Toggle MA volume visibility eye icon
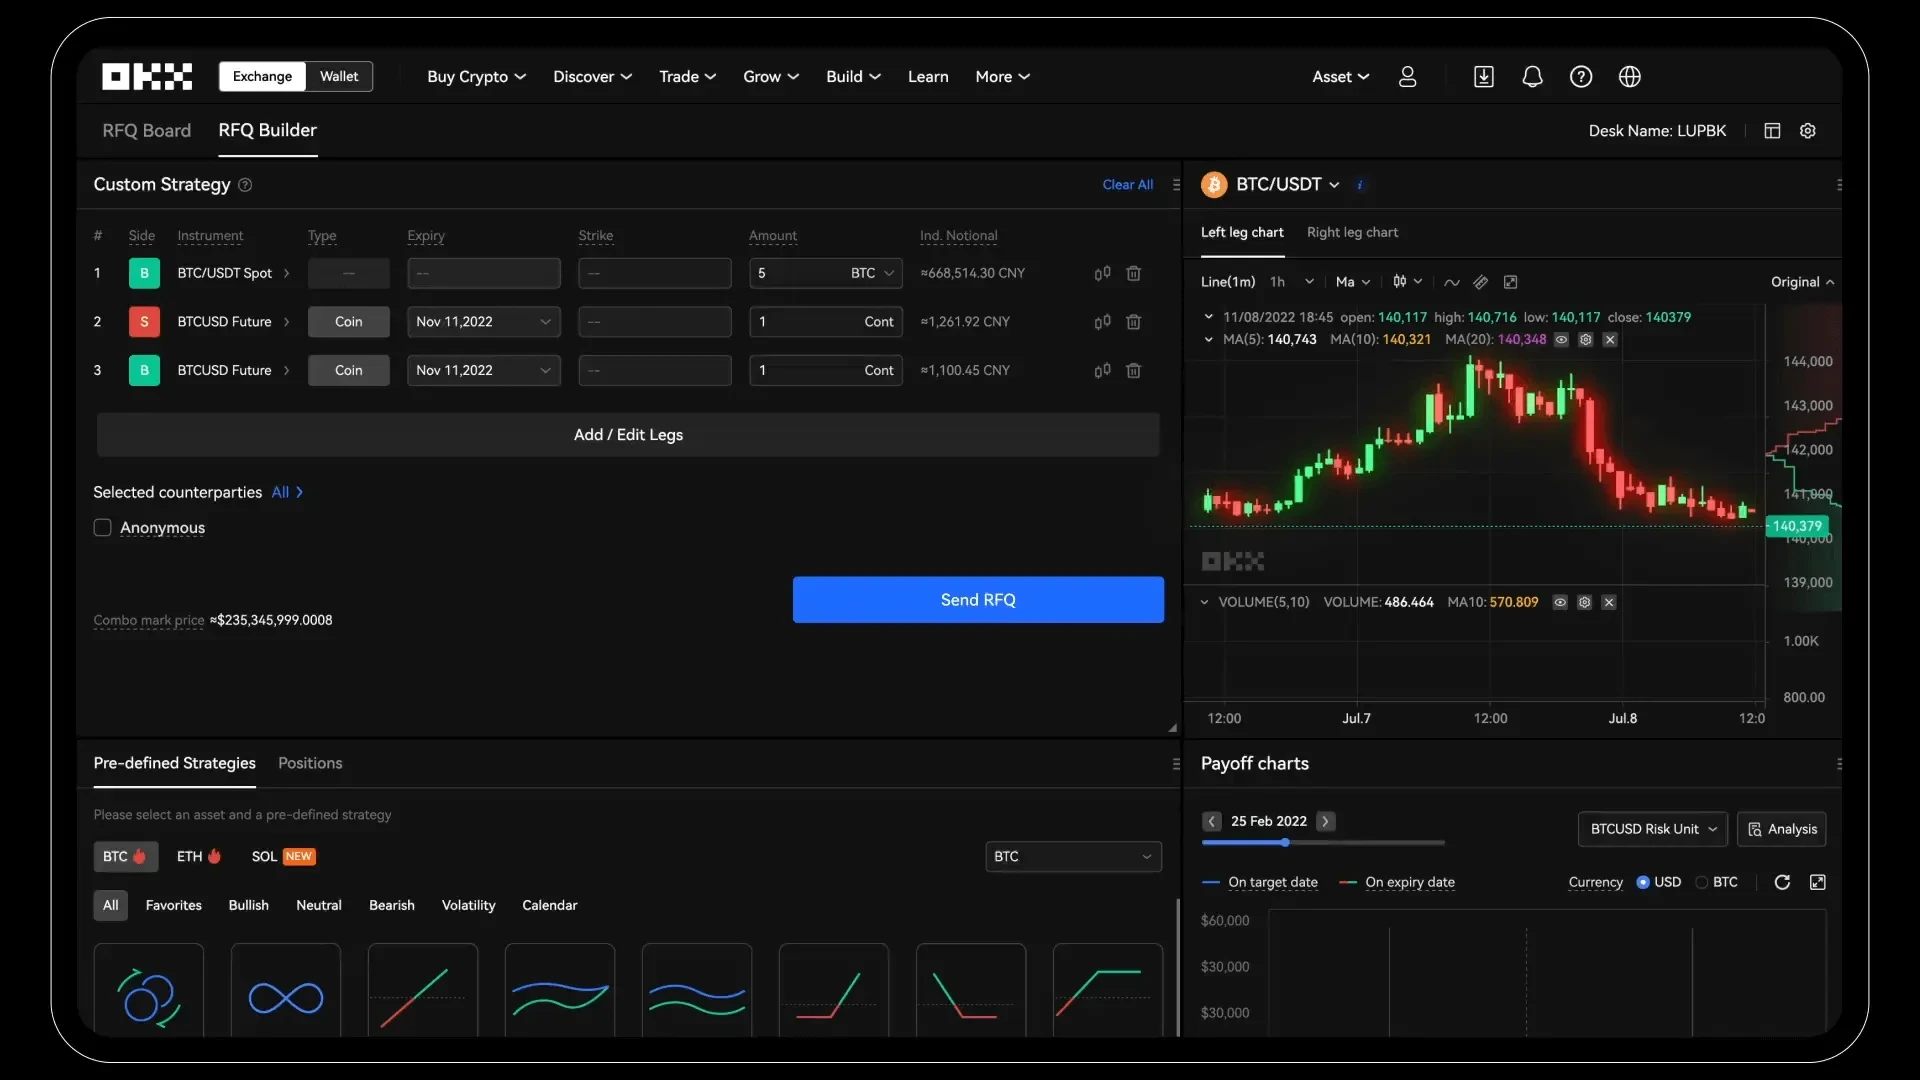Screen dimensions: 1920x1080 point(1561,603)
